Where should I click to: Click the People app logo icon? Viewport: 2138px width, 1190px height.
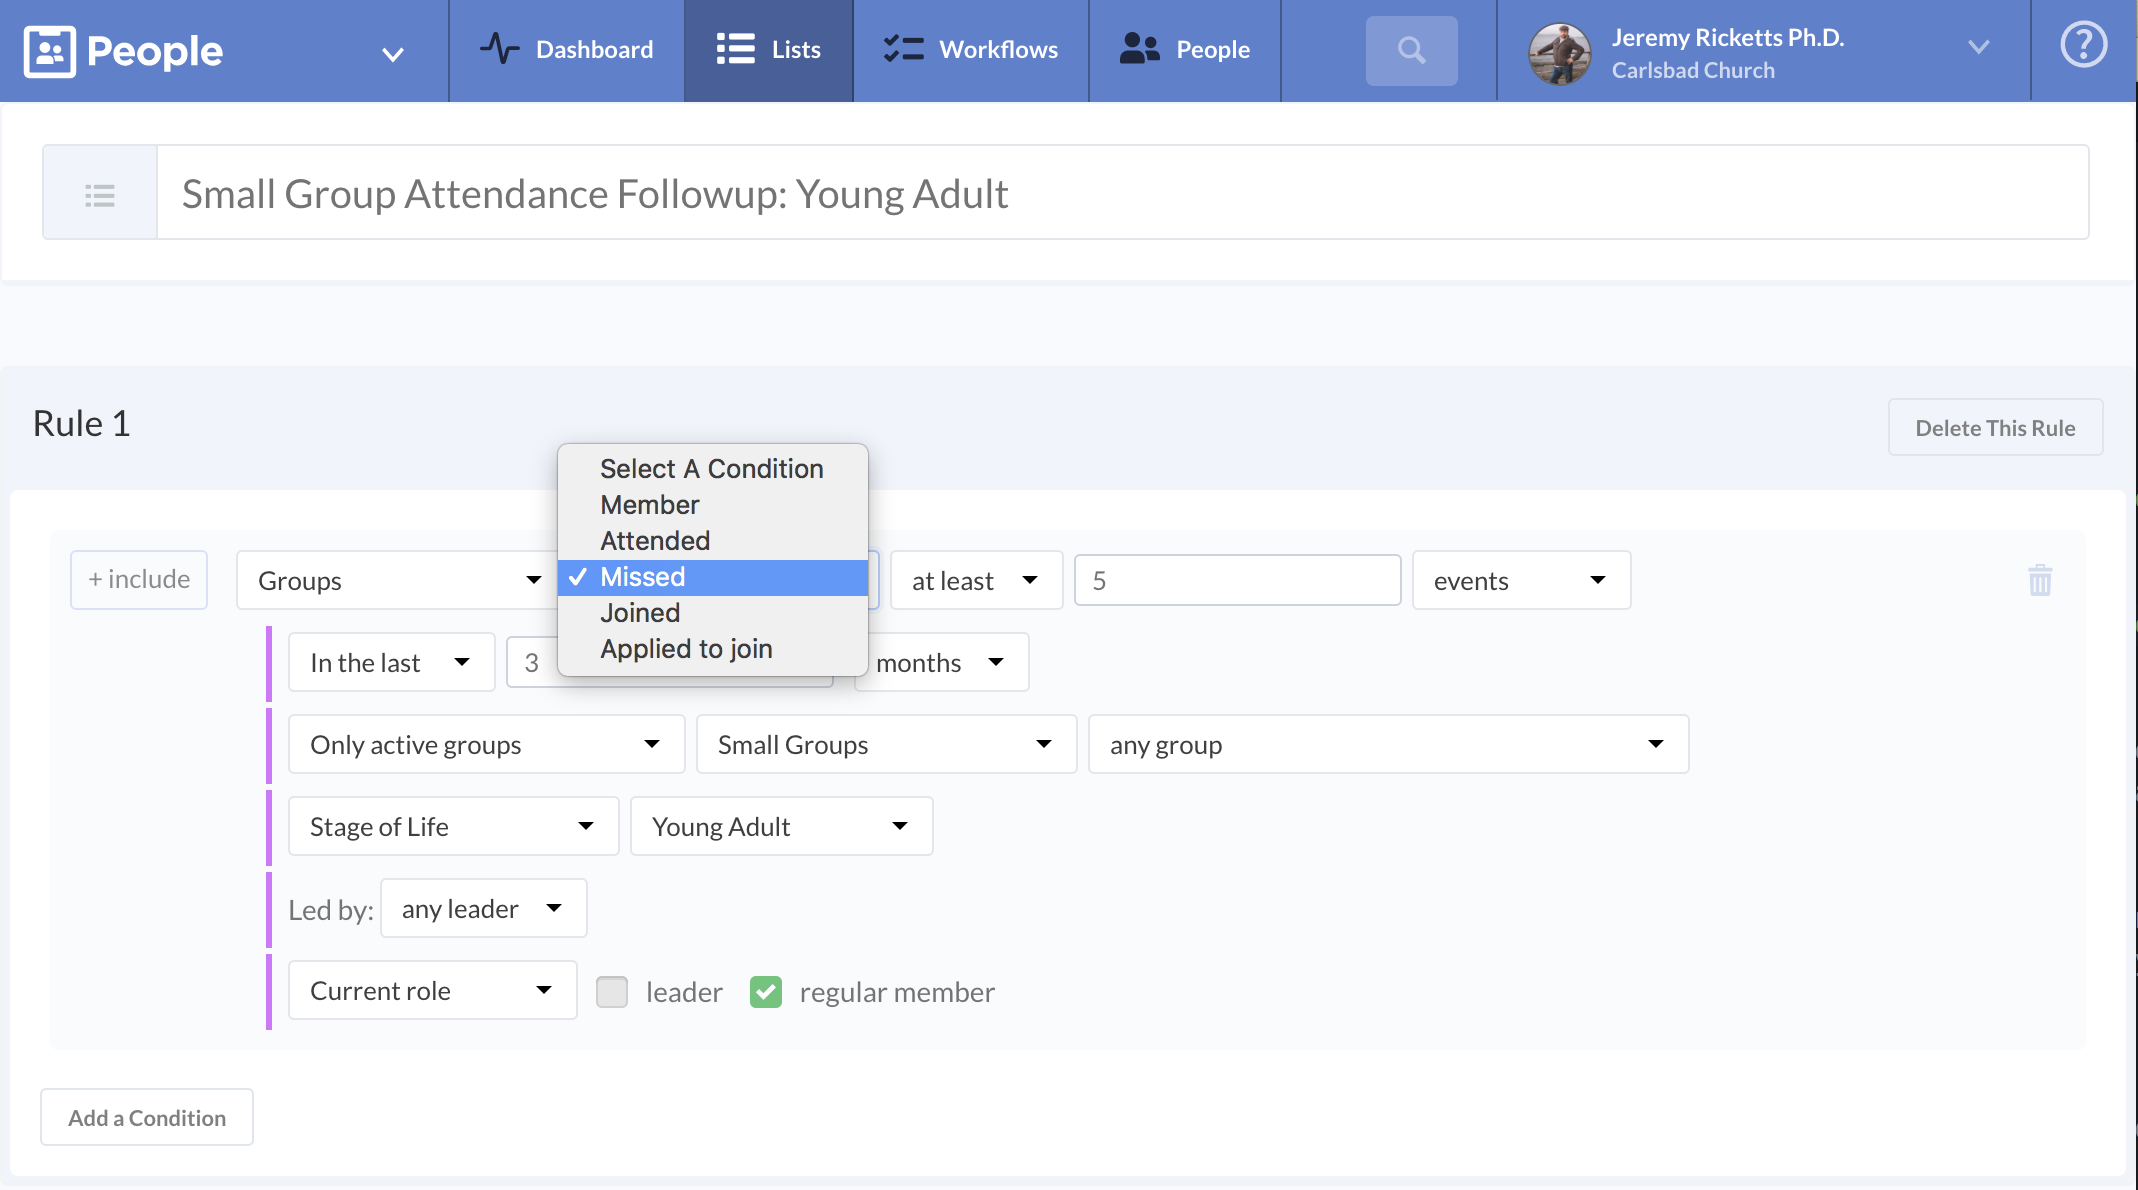click(50, 51)
